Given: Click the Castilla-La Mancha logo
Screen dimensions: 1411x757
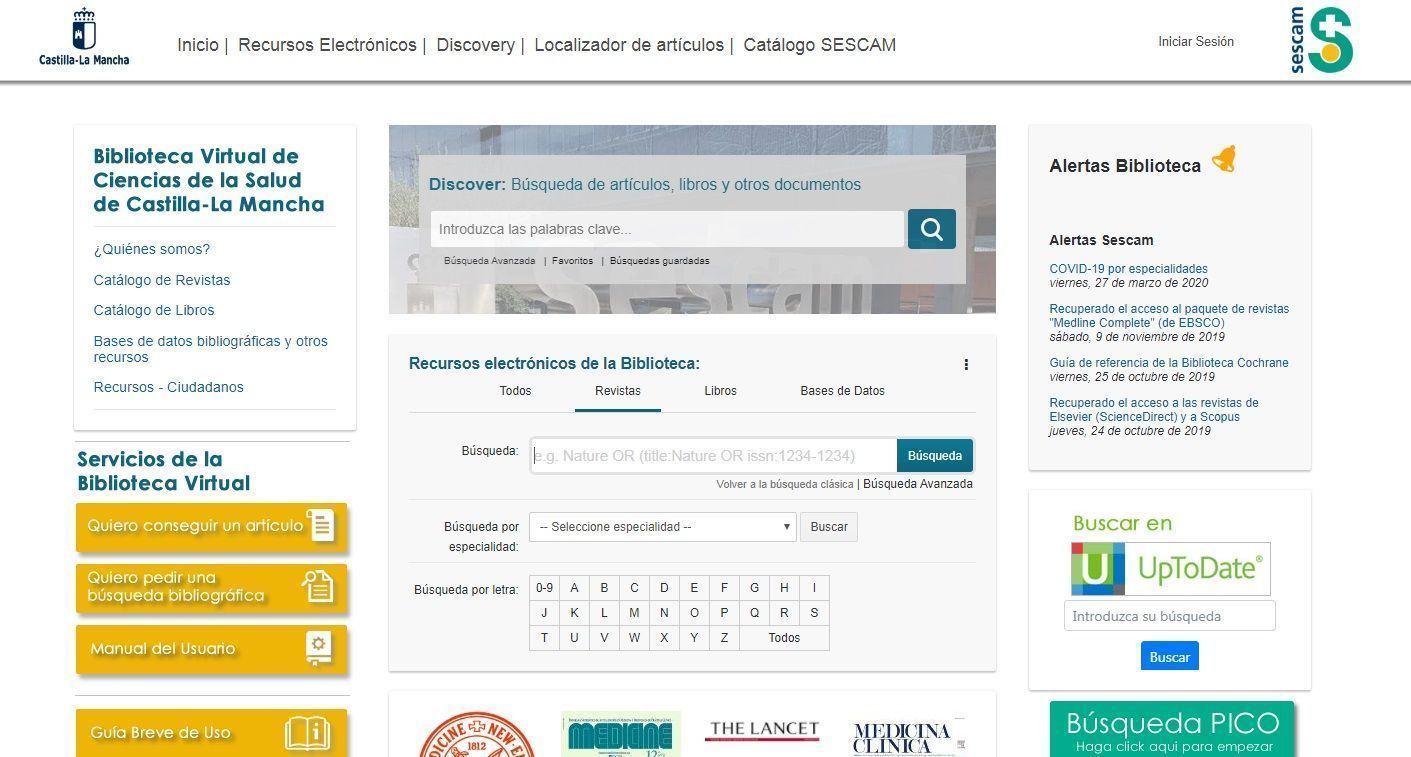Looking at the screenshot, I should (x=84, y=37).
